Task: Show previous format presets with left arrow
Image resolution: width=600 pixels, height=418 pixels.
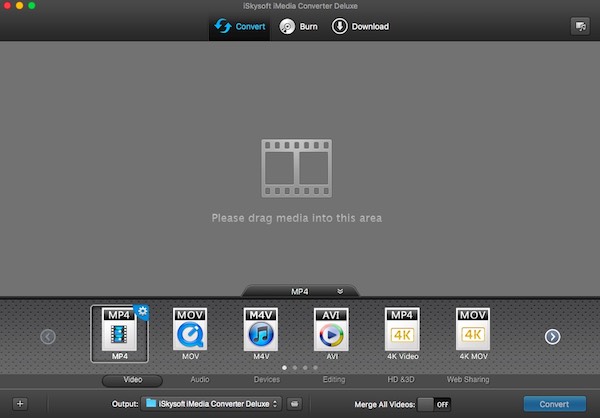Action: 47,336
